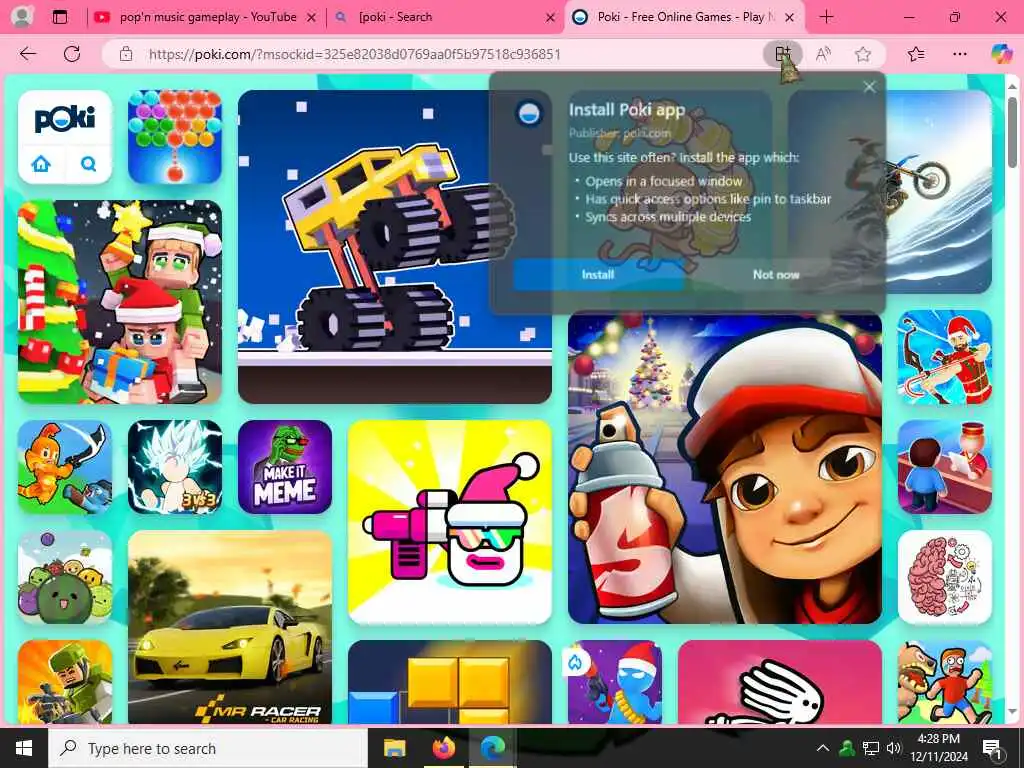Open the bubble shooter game thumbnail

click(x=175, y=137)
